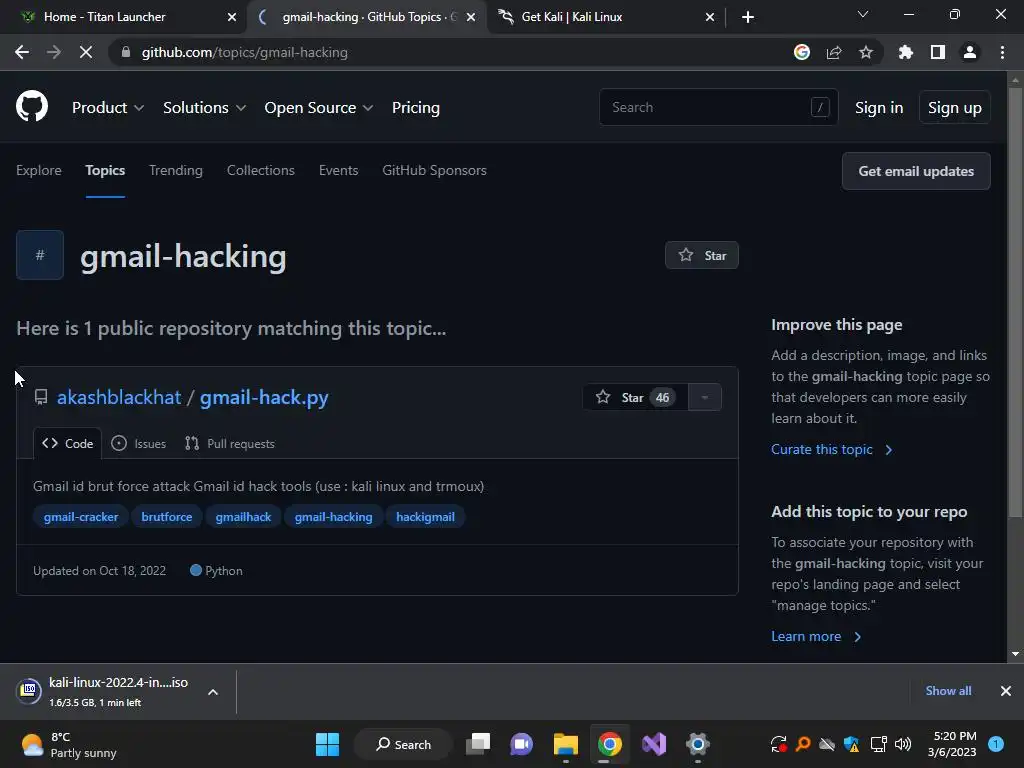Follow the Learn more link
1024x768 pixels.
pyautogui.click(x=816, y=637)
